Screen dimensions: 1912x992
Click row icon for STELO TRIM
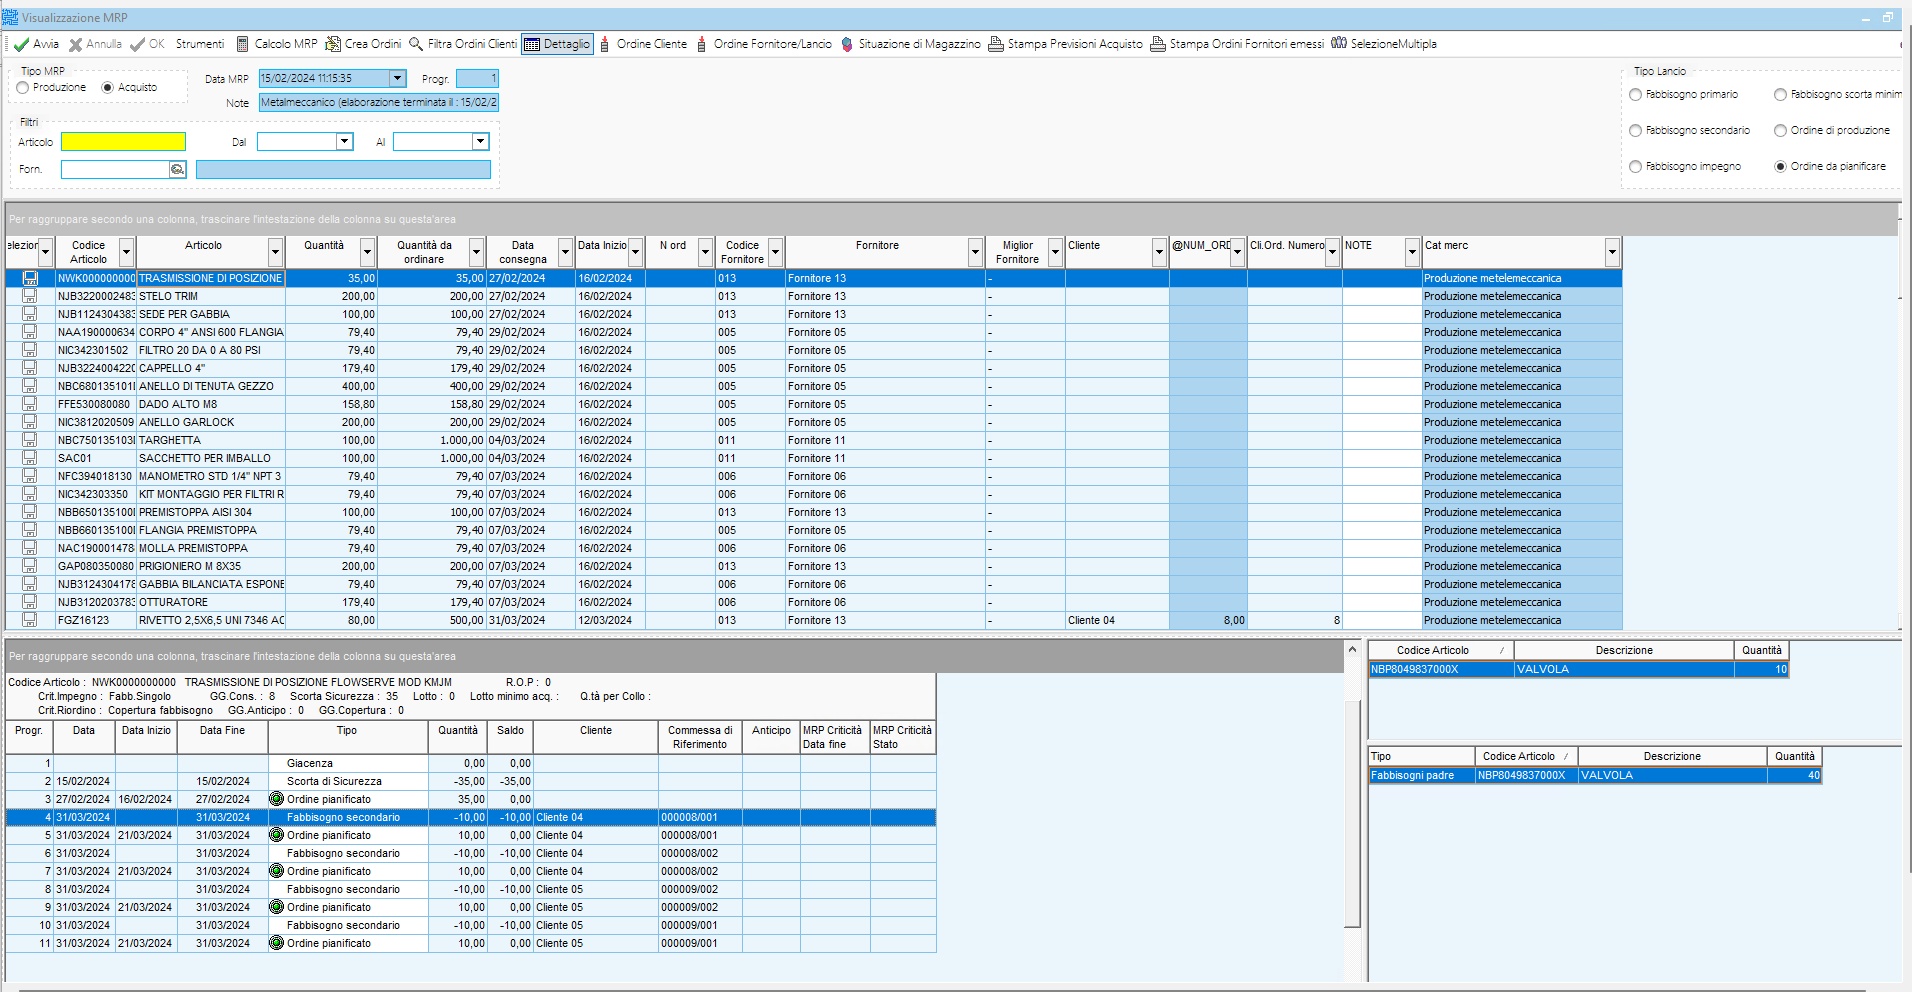pyautogui.click(x=30, y=296)
